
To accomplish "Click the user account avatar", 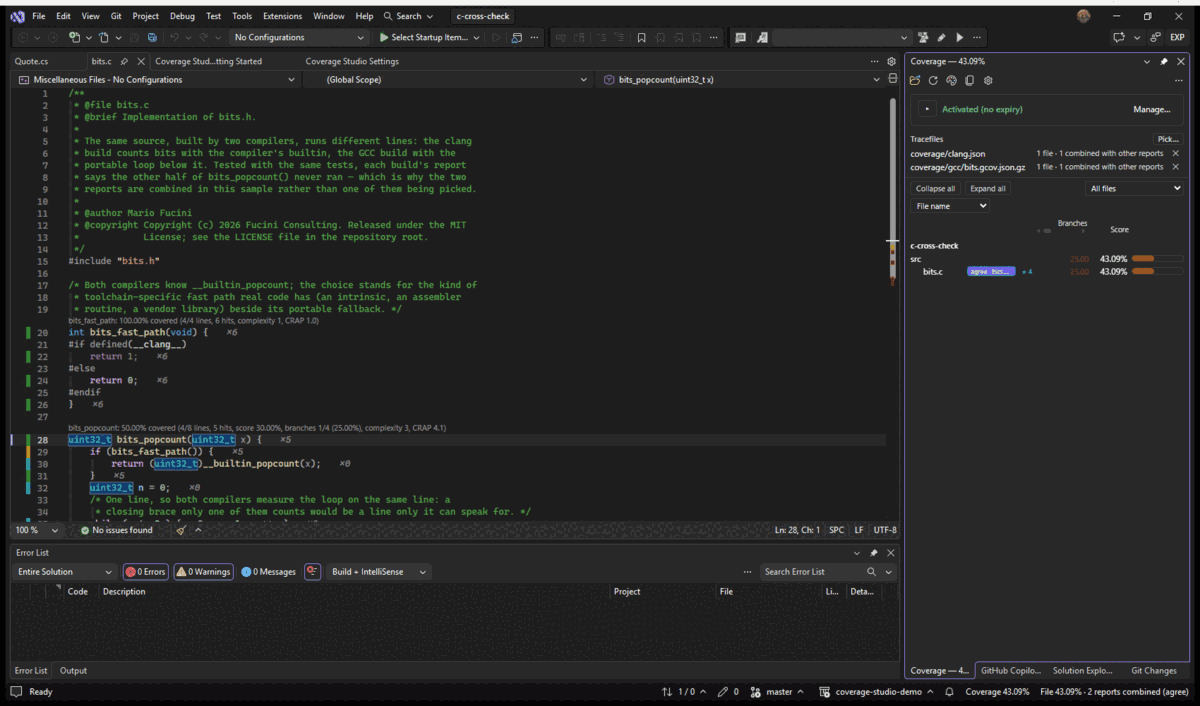I will (x=1084, y=16).
